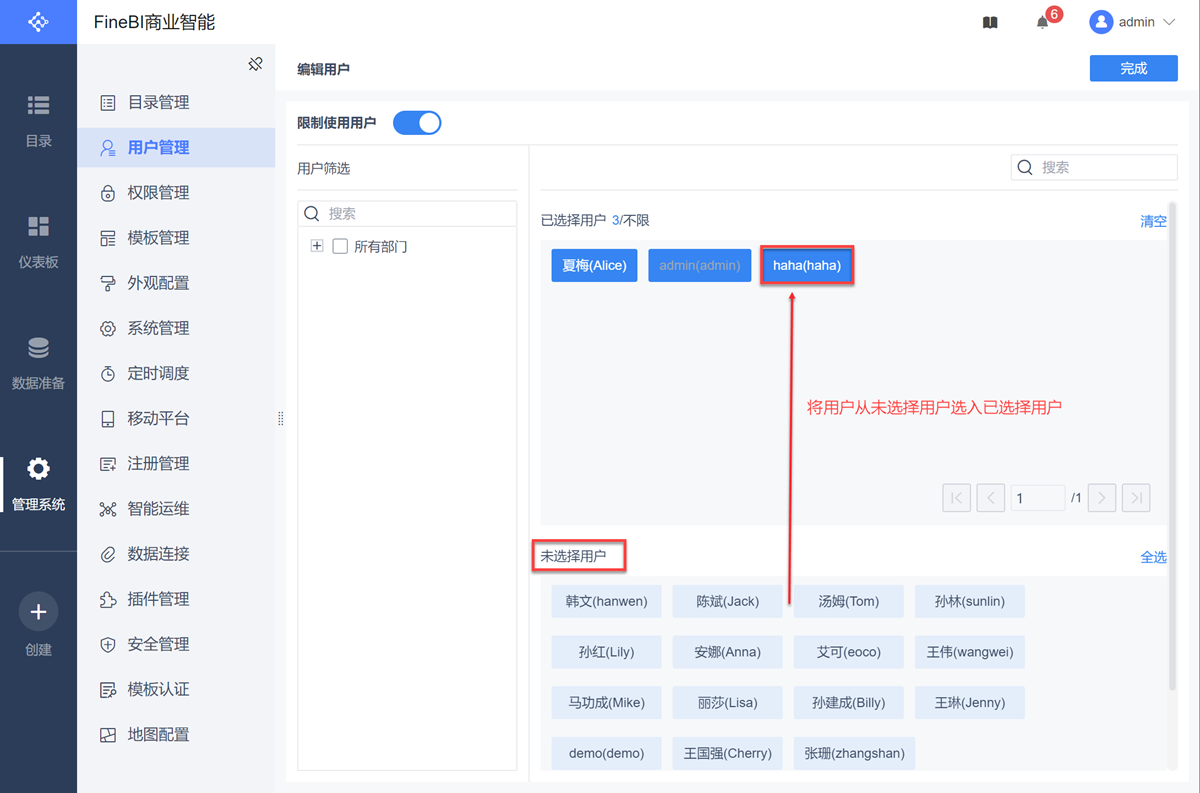Unpin the management menu with the pin icon

255,64
